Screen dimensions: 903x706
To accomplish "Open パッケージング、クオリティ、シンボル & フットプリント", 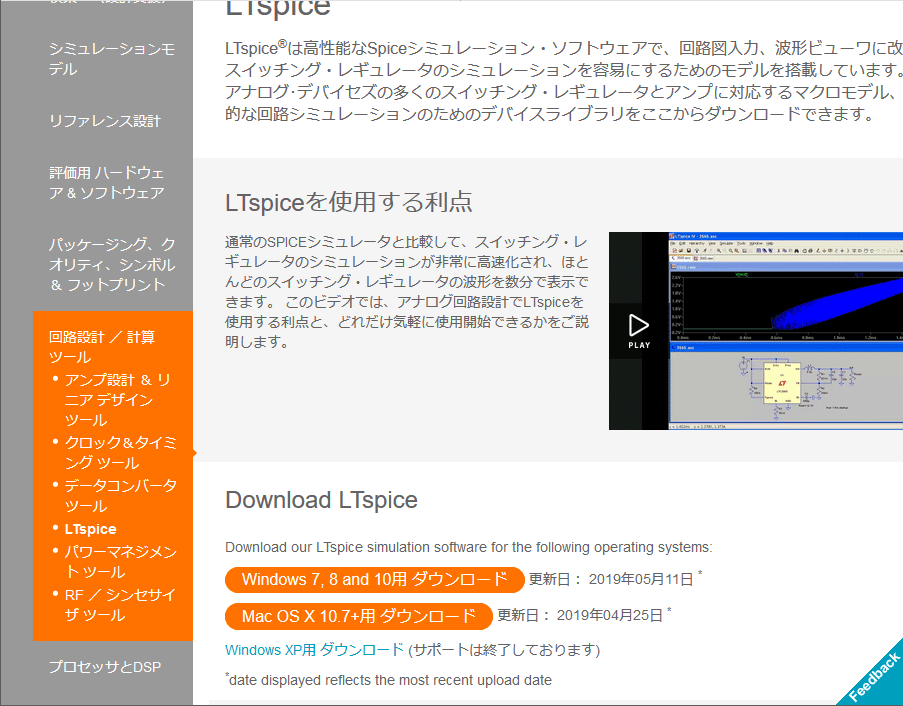I will pyautogui.click(x=112, y=264).
